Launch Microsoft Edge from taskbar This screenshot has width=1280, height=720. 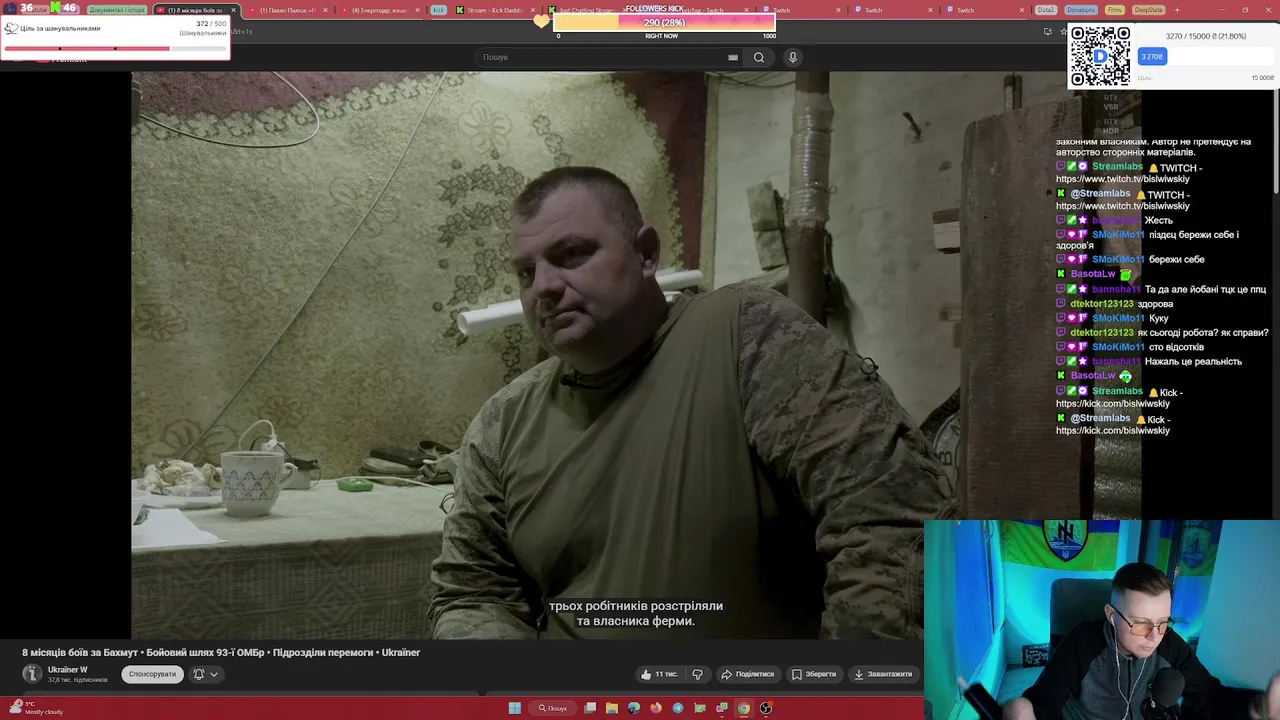click(634, 708)
